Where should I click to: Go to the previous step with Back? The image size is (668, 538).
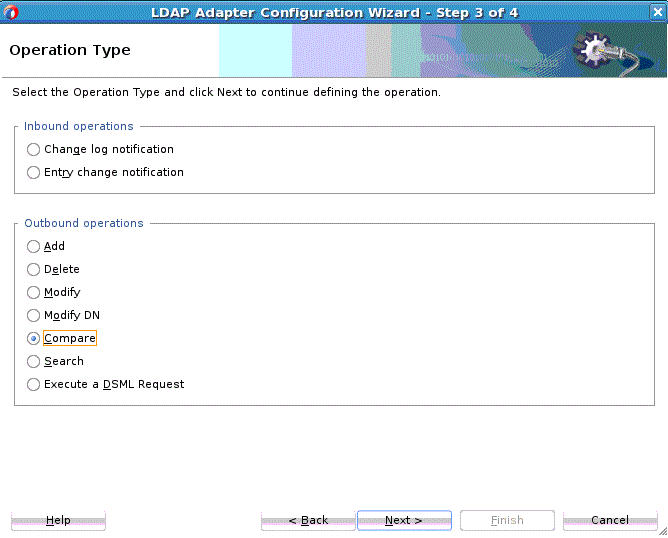click(308, 521)
